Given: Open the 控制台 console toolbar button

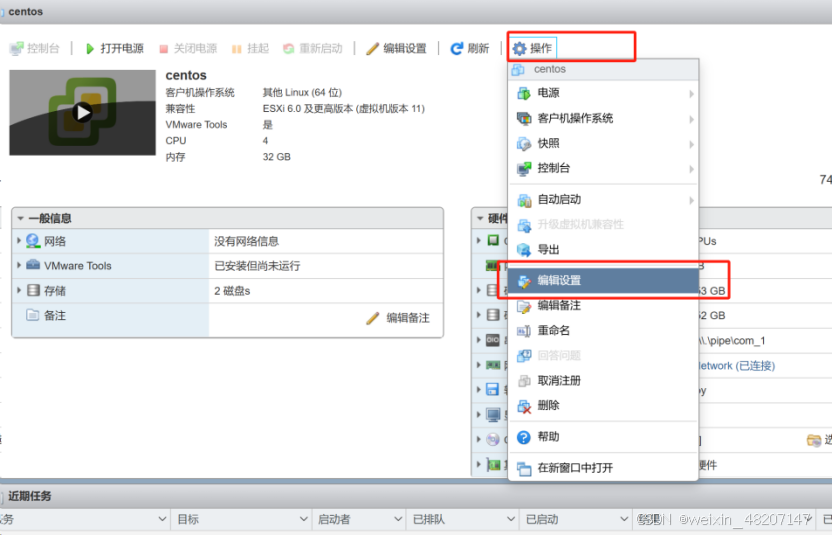Looking at the screenshot, I should pos(35,48).
